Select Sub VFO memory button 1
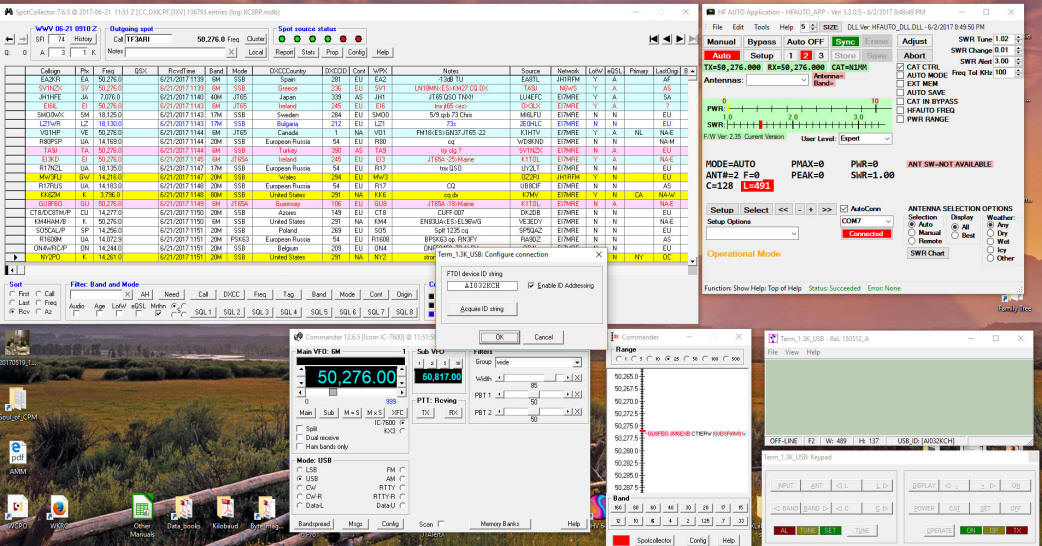The width and height of the screenshot is (1042, 546). (x=420, y=363)
